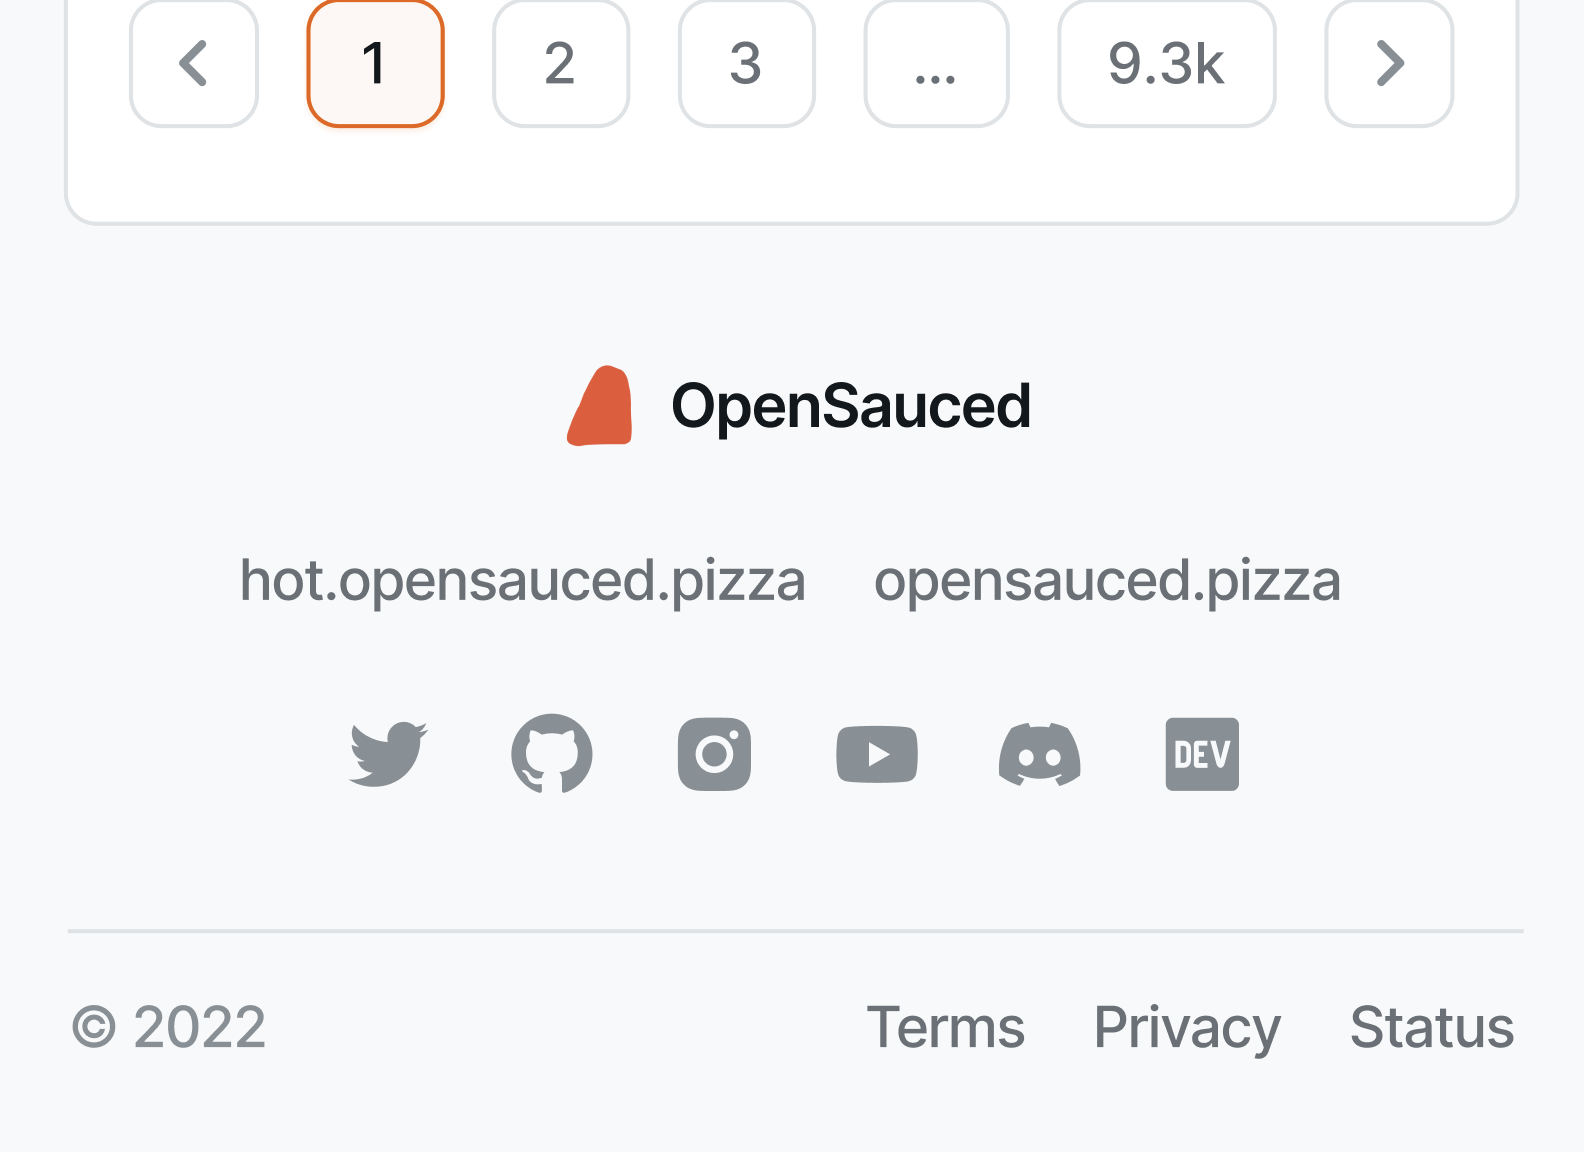The height and width of the screenshot is (1152, 1584).
Task: Open the Privacy page
Action: pyautogui.click(x=1187, y=1026)
